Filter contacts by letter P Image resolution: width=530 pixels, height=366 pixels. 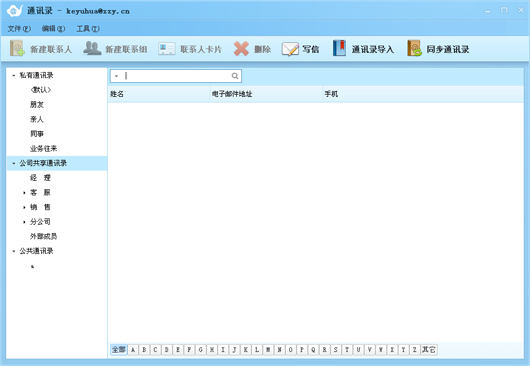click(302, 349)
